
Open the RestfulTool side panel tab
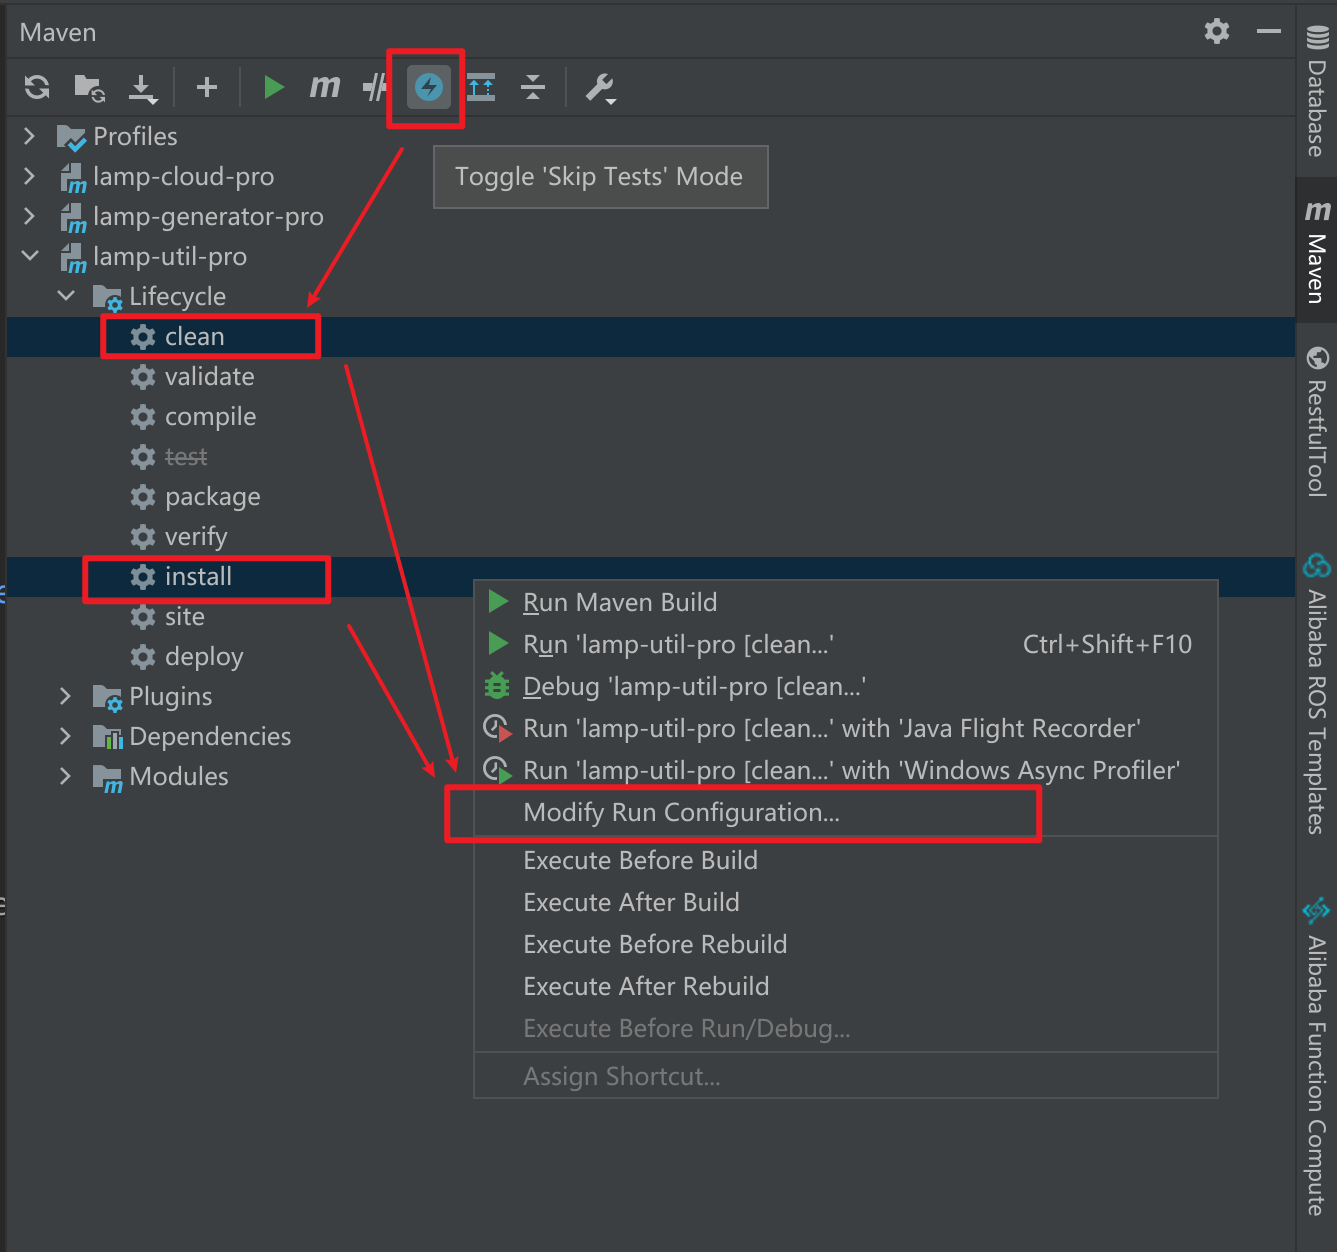tap(1316, 424)
